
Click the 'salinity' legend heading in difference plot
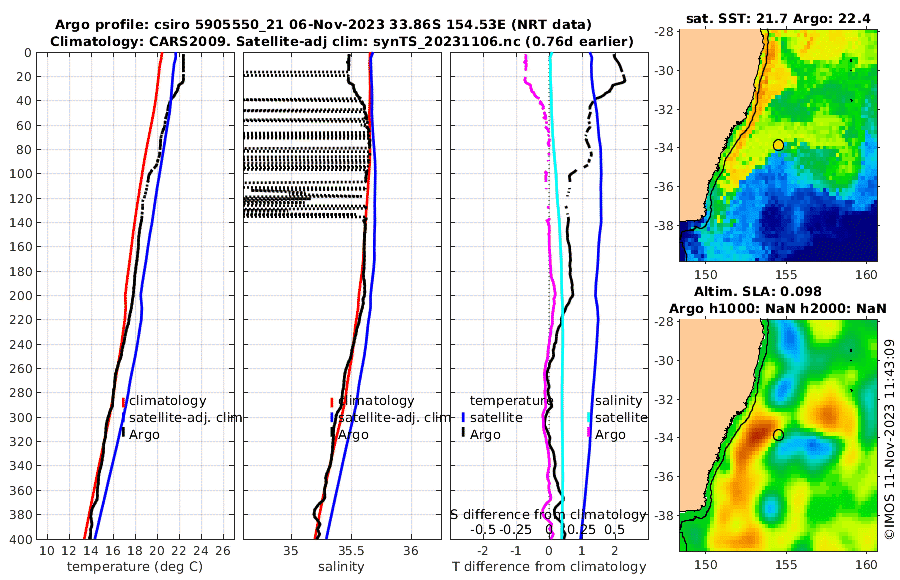(618, 401)
